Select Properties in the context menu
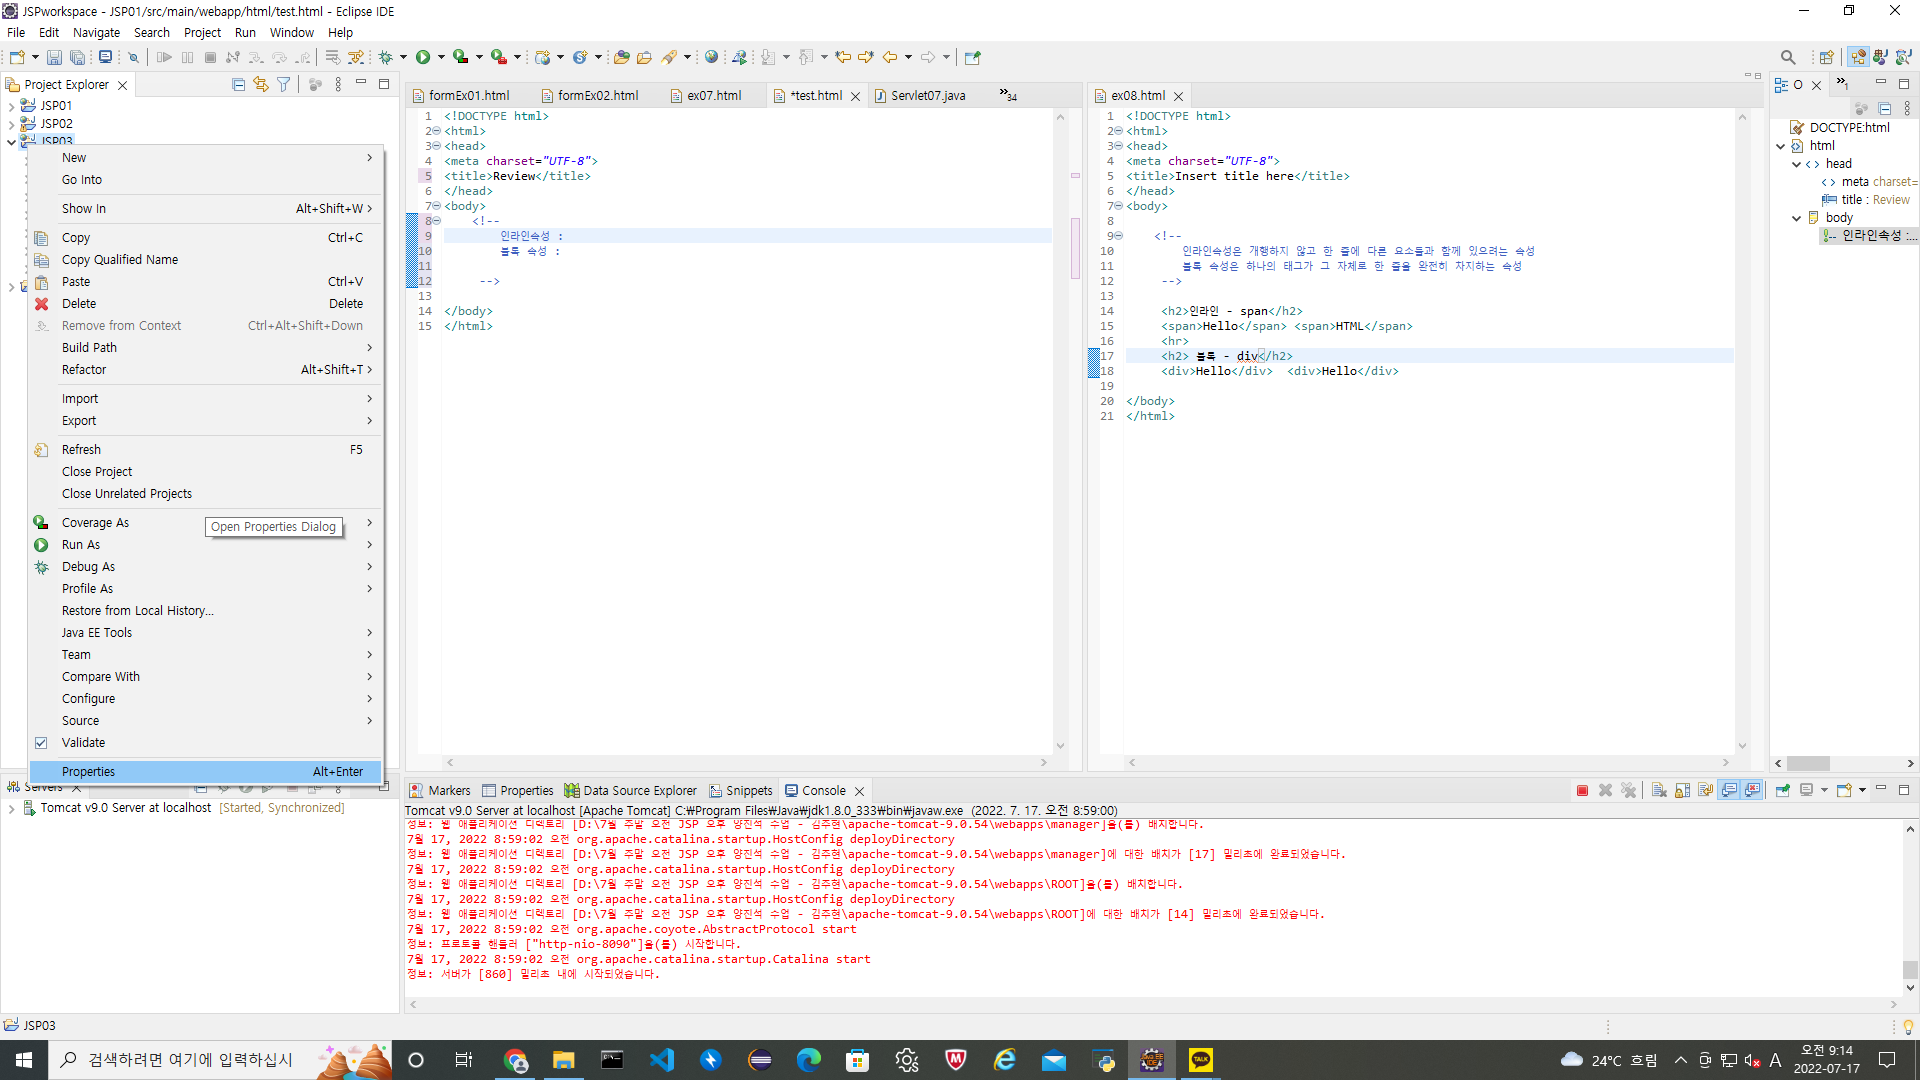Viewport: 1920px width, 1080px height. tap(89, 771)
